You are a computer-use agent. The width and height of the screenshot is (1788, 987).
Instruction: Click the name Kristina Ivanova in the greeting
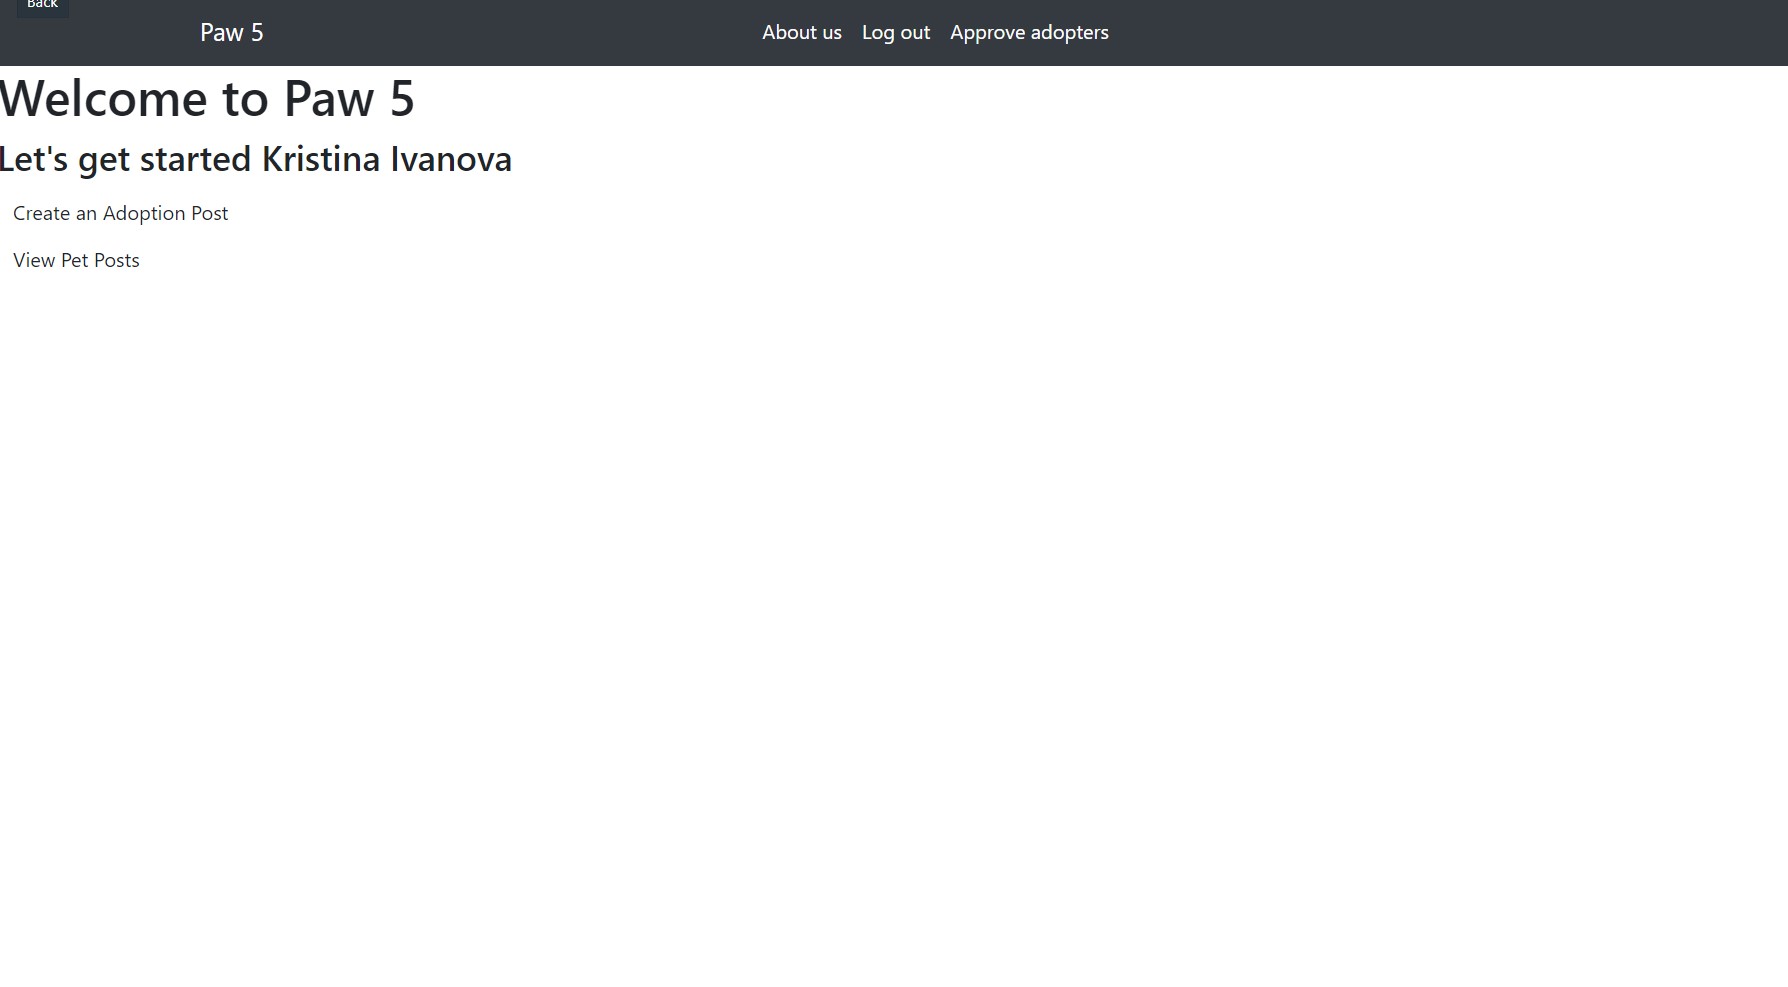[386, 160]
